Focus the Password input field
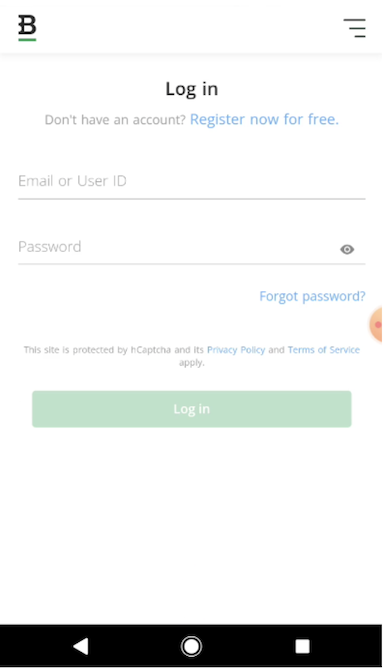The height and width of the screenshot is (668, 383). click(x=177, y=247)
